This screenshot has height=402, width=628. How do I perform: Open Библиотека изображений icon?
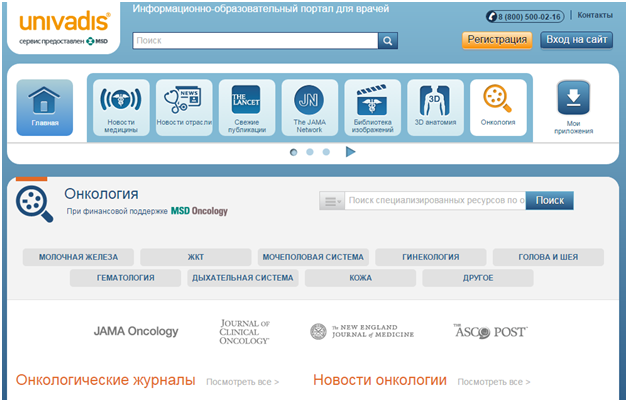tap(372, 107)
